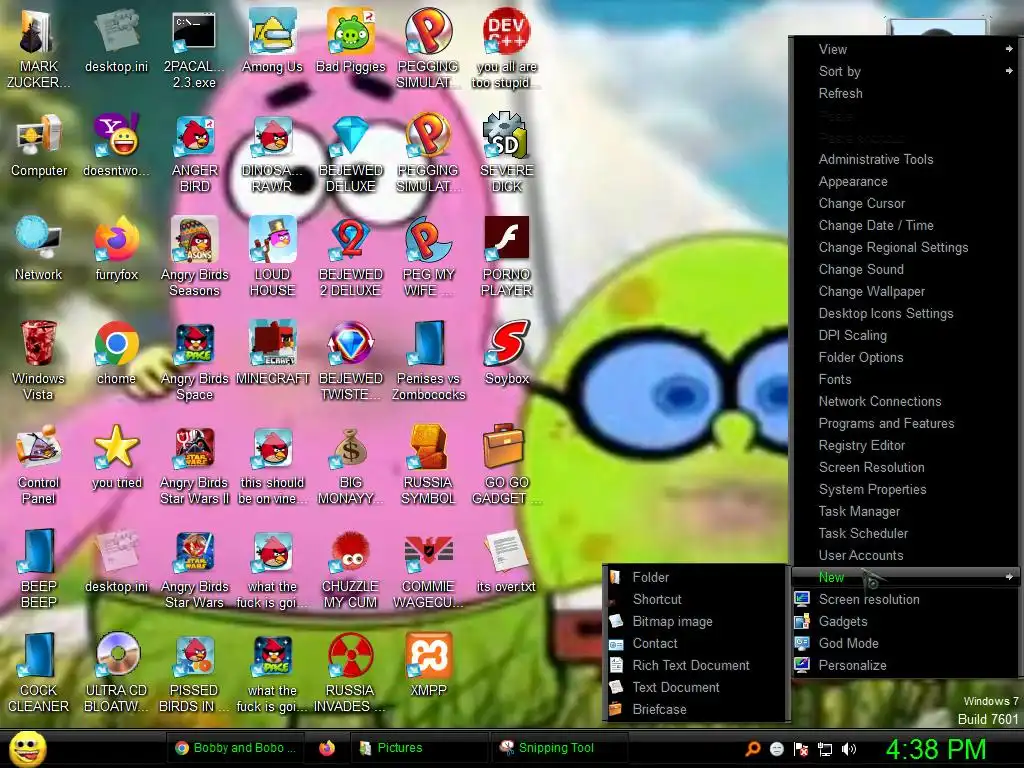Select Folder Options menu entry
The image size is (1024, 768).
pos(904,357)
